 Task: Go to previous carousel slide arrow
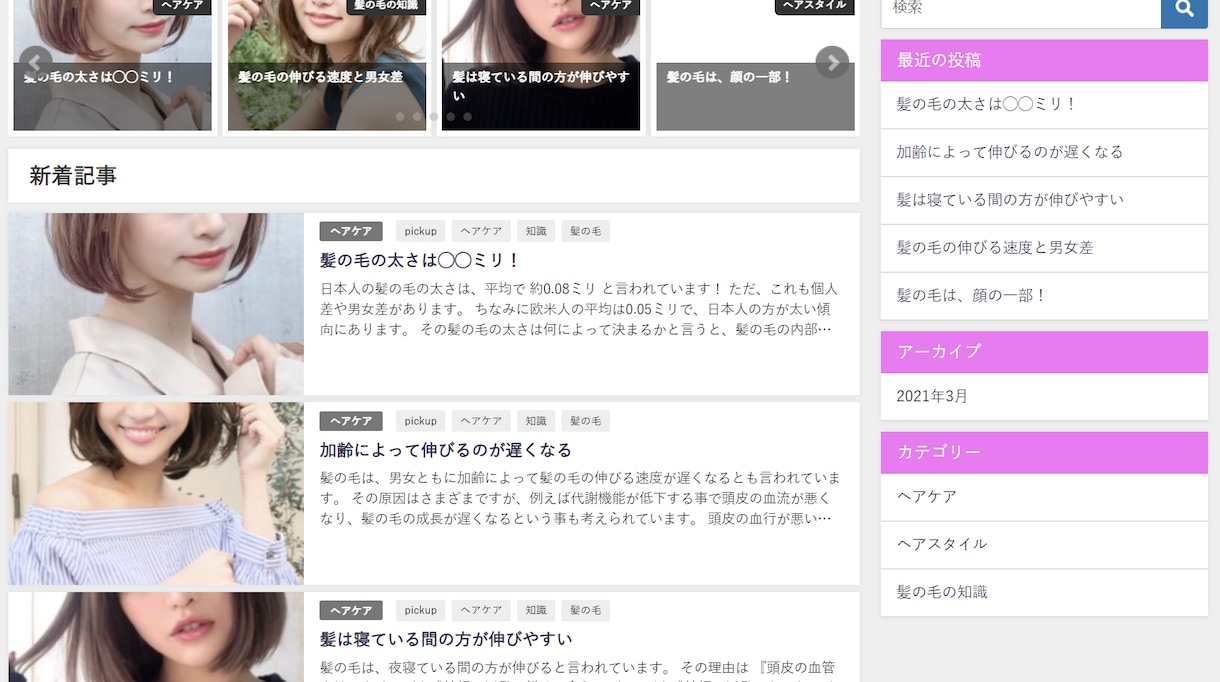coord(36,62)
